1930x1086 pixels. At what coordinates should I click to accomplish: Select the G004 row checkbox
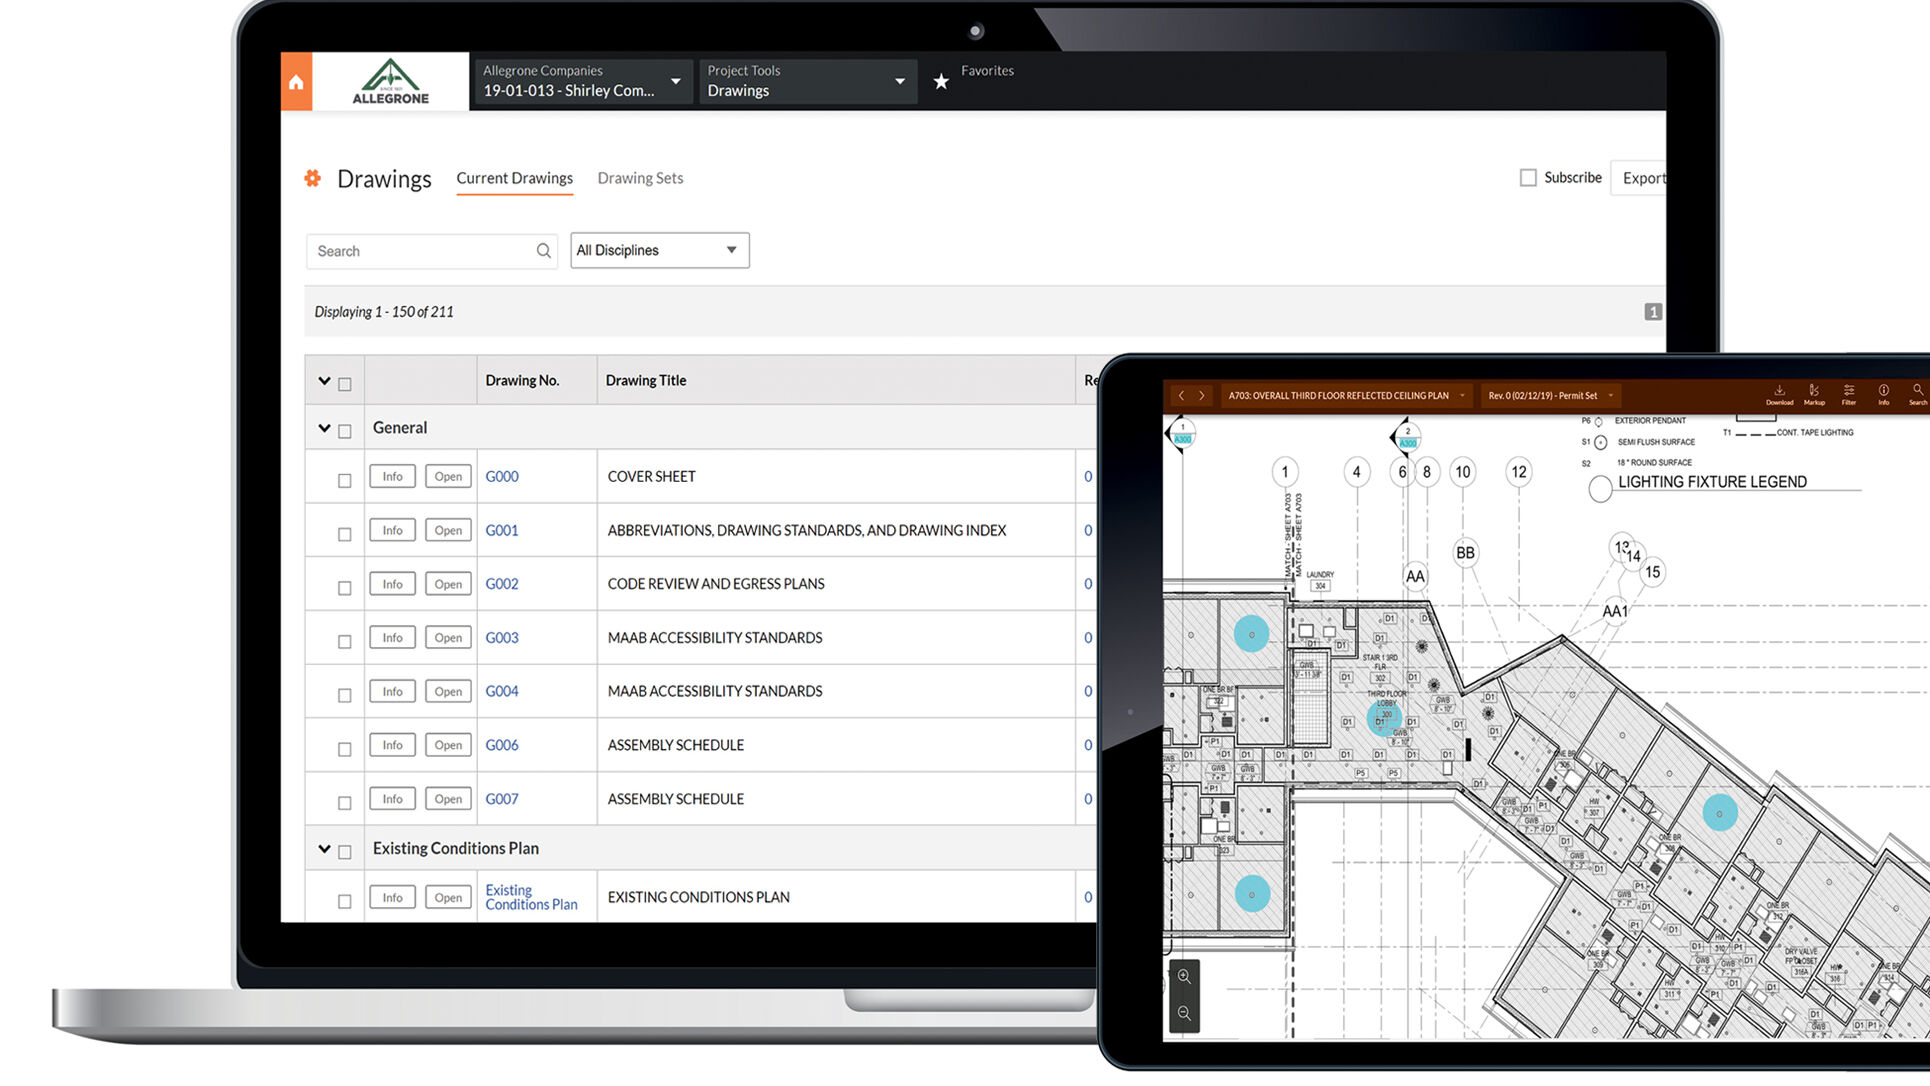point(345,695)
